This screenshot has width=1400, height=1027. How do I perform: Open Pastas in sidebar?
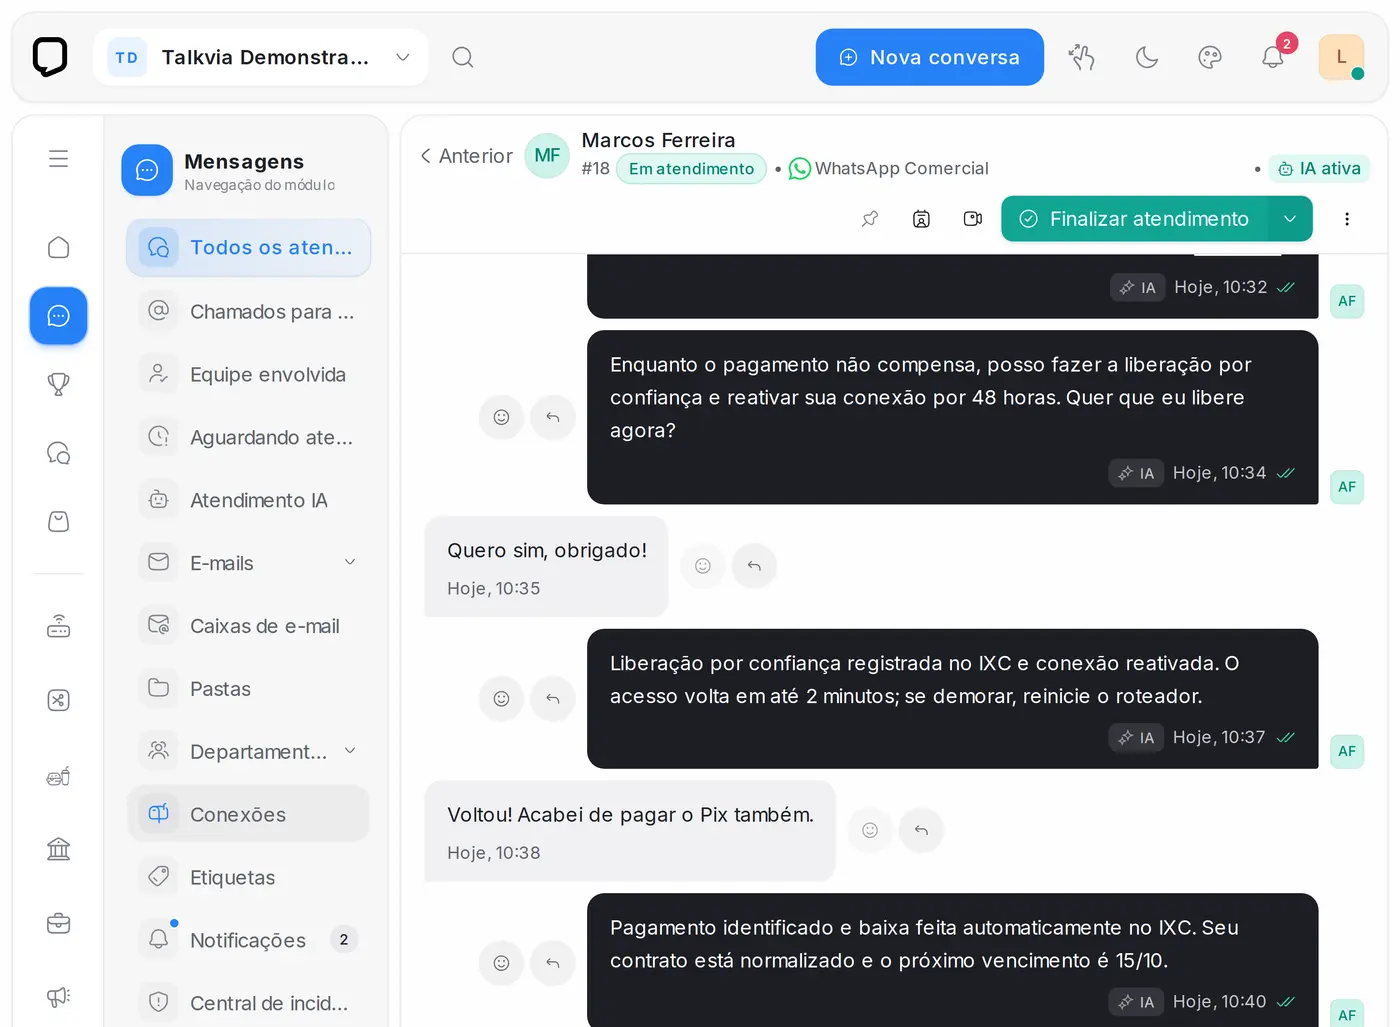coord(249,688)
